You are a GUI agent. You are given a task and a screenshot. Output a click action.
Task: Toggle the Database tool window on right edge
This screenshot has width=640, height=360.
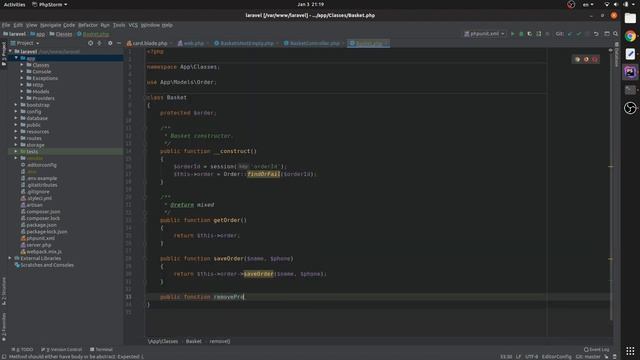pos(617,55)
